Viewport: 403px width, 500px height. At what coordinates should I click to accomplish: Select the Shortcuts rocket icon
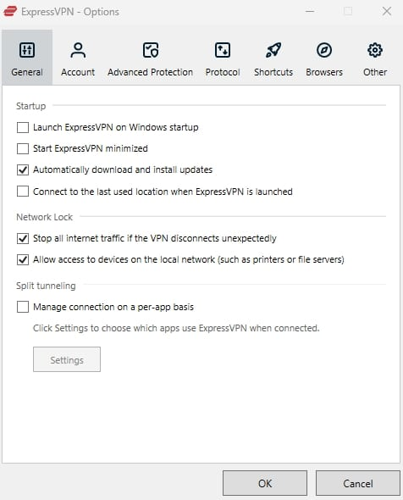click(x=273, y=50)
